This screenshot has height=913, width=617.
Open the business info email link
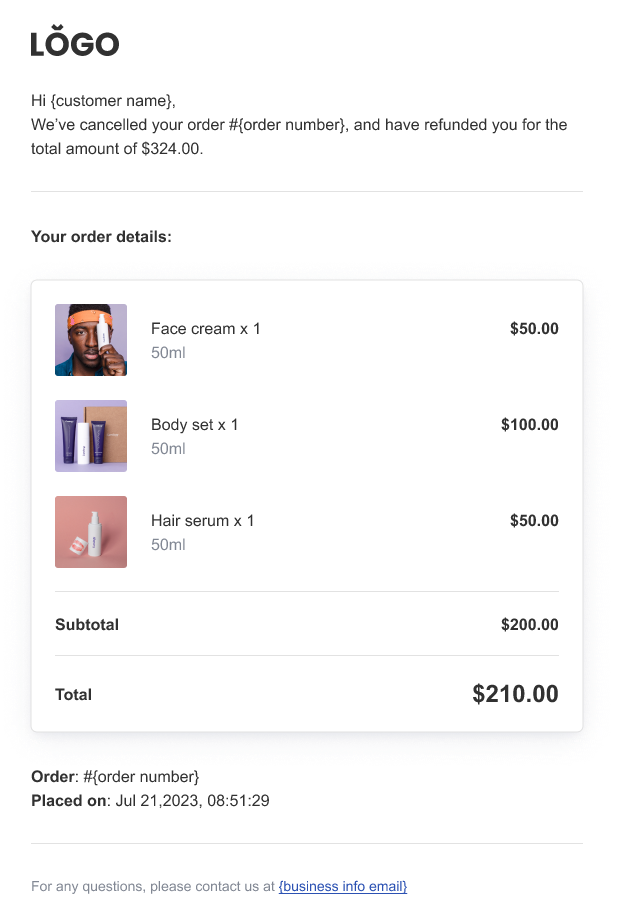coord(343,886)
